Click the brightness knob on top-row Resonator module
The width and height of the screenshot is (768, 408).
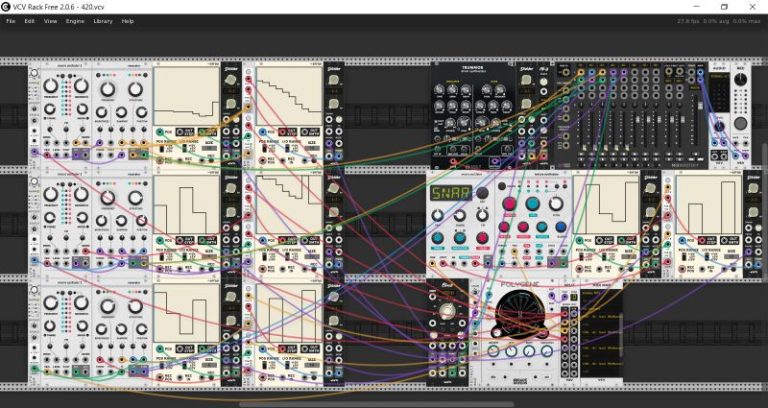pos(101,112)
